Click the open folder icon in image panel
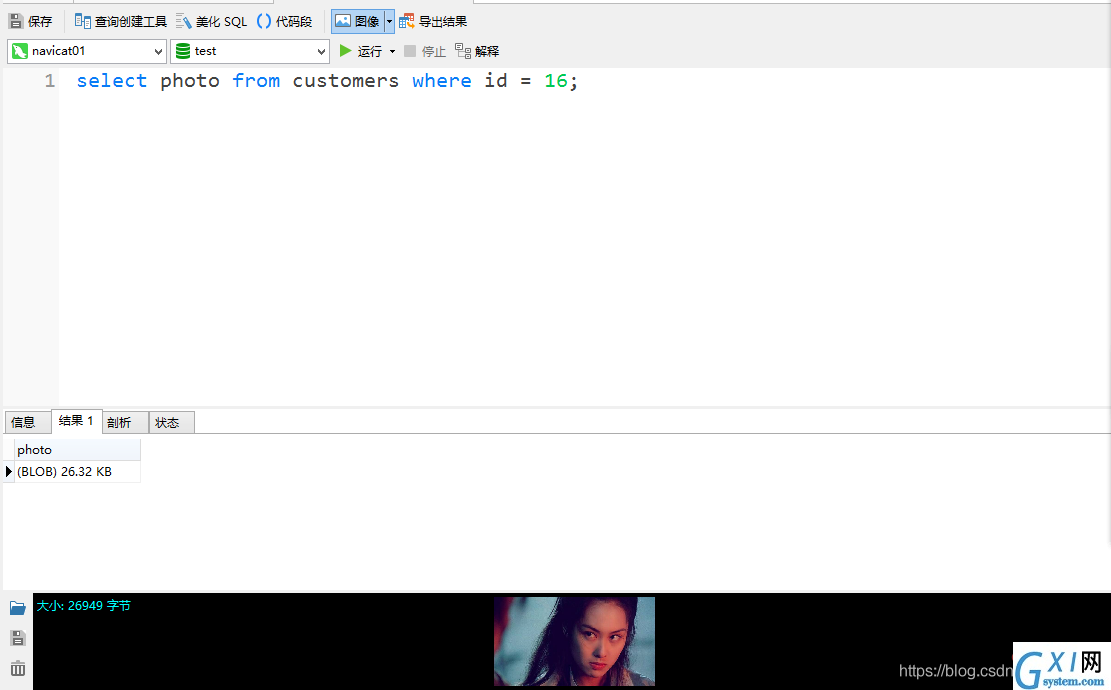Image resolution: width=1111 pixels, height=690 pixels. click(18, 608)
